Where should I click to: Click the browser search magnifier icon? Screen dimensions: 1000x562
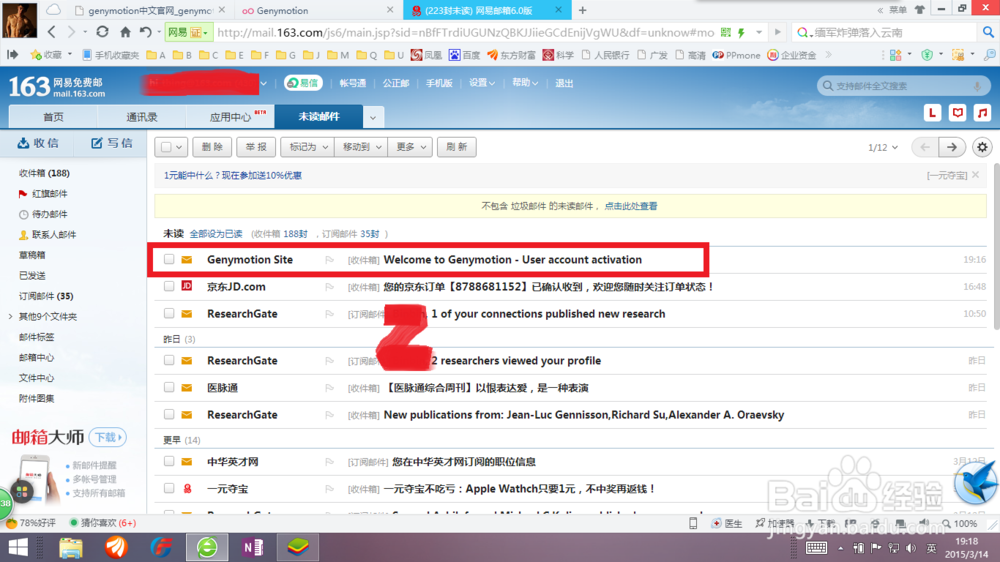(x=988, y=32)
